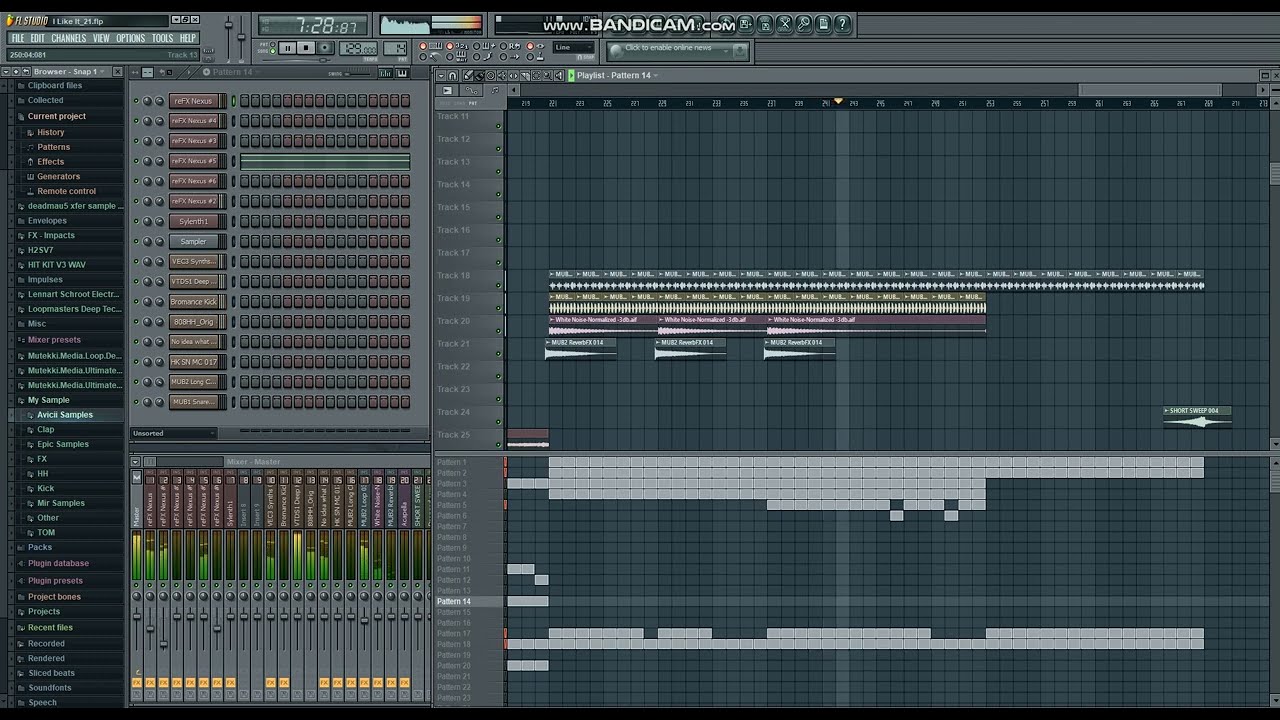Open the VIEW menu
Viewport: 1280px width, 720px height.
pos(101,38)
